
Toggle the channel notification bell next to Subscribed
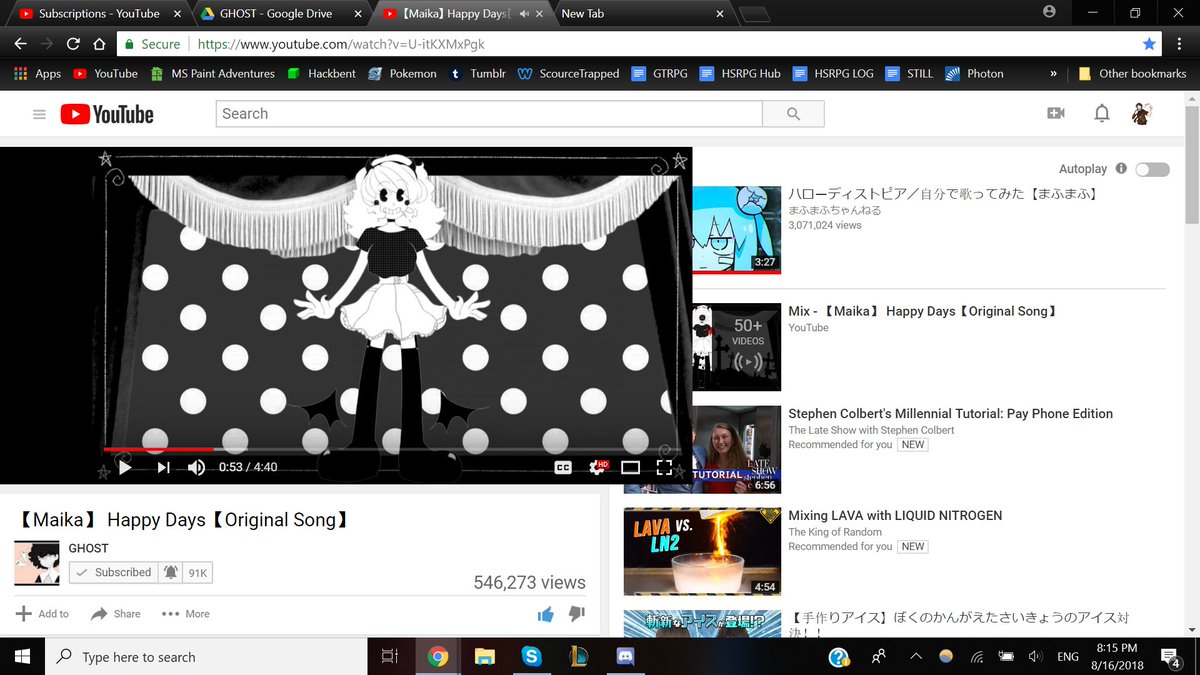[x=171, y=572]
